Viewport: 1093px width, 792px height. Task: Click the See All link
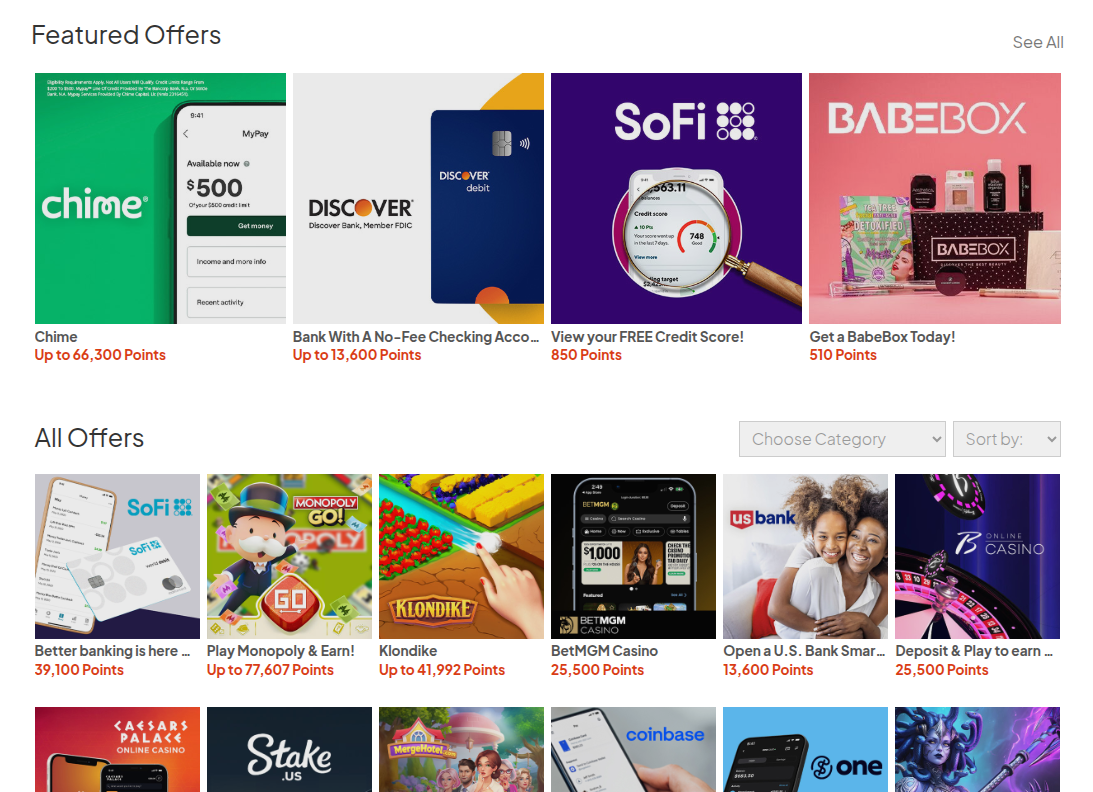1038,43
